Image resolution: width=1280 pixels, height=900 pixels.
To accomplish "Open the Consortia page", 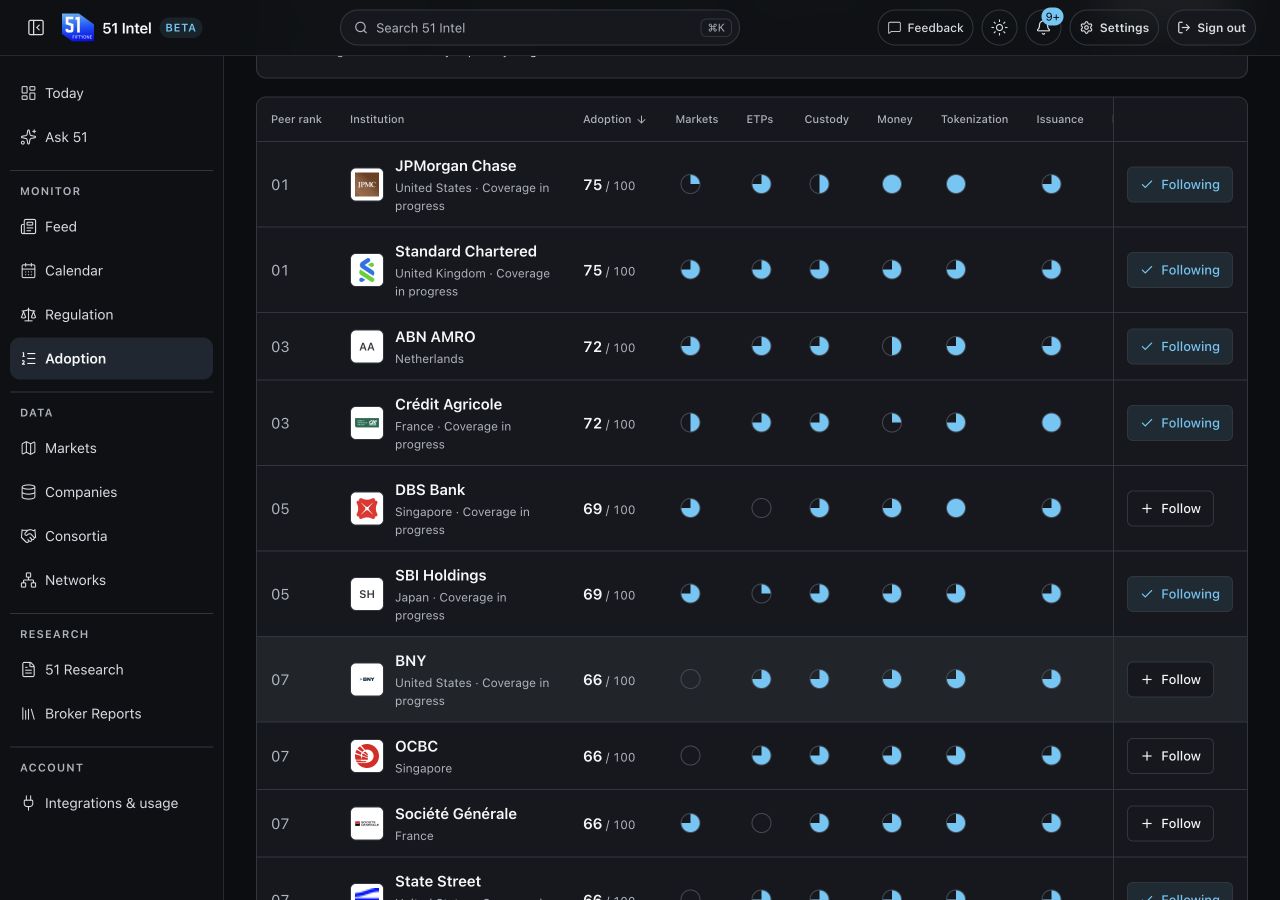I will (x=111, y=536).
